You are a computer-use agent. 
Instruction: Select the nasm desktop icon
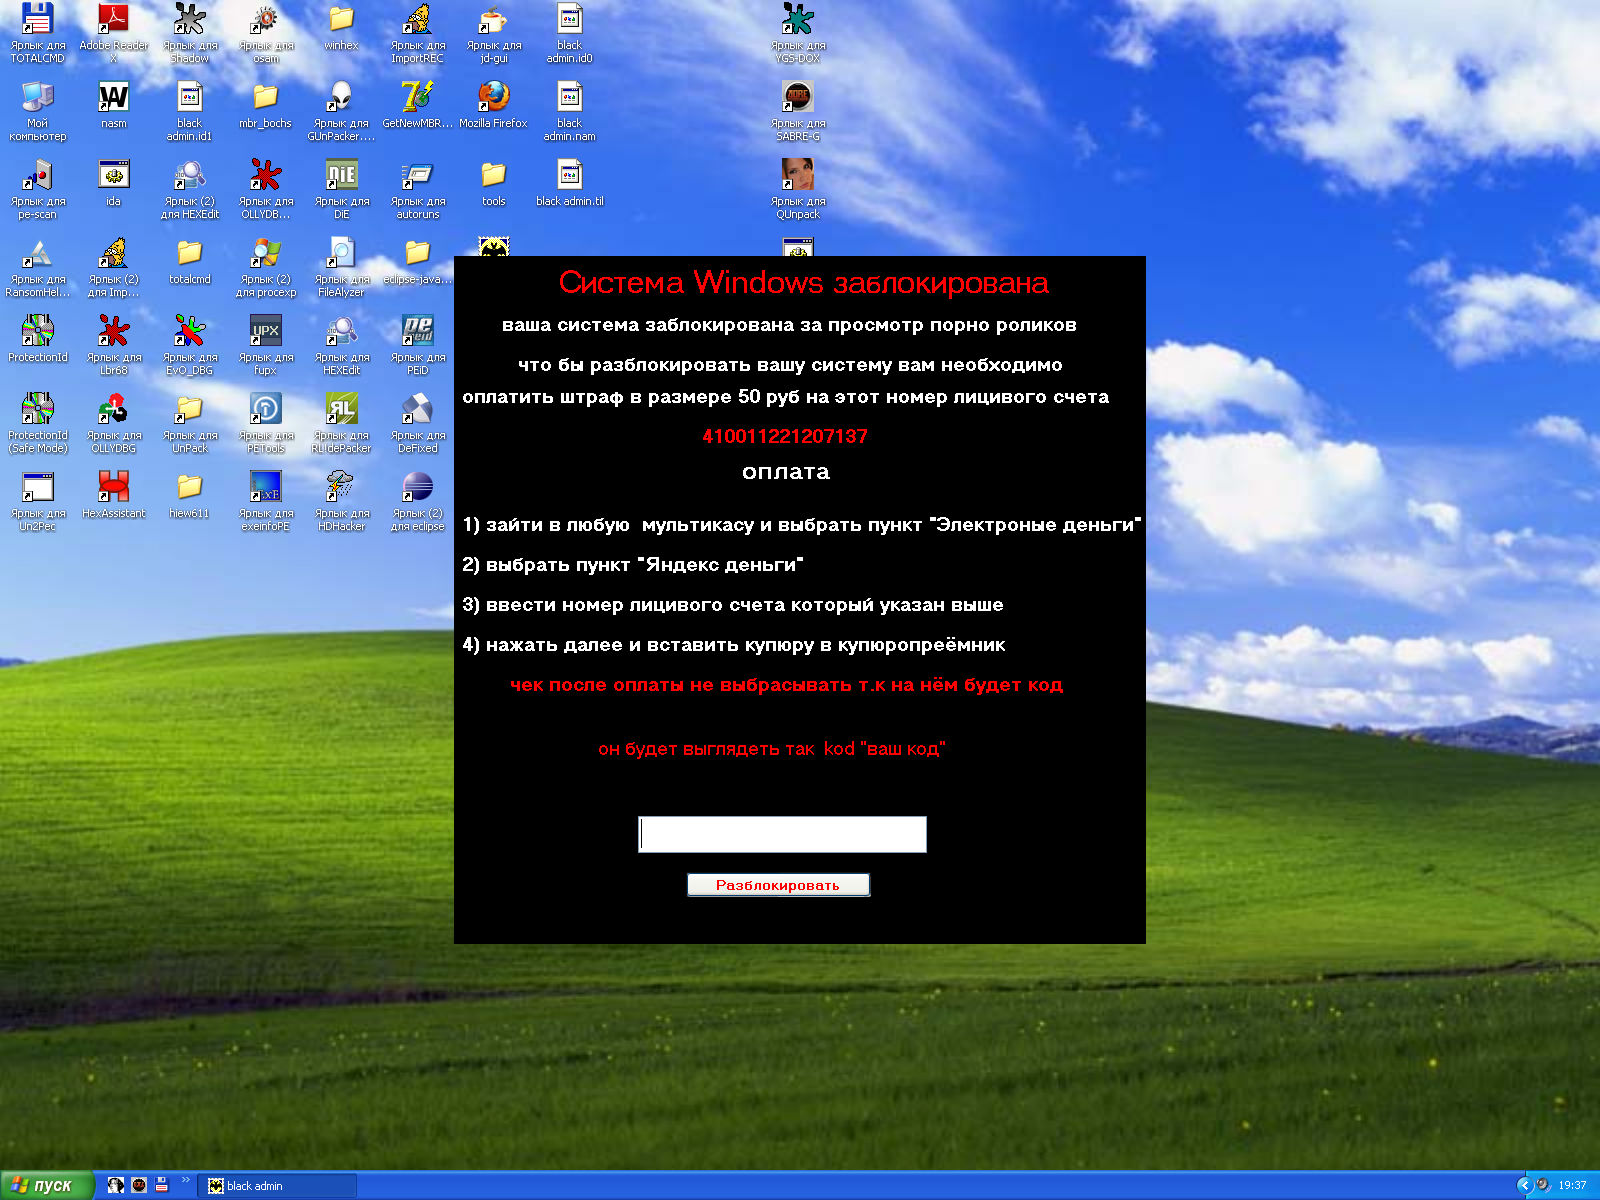(114, 96)
